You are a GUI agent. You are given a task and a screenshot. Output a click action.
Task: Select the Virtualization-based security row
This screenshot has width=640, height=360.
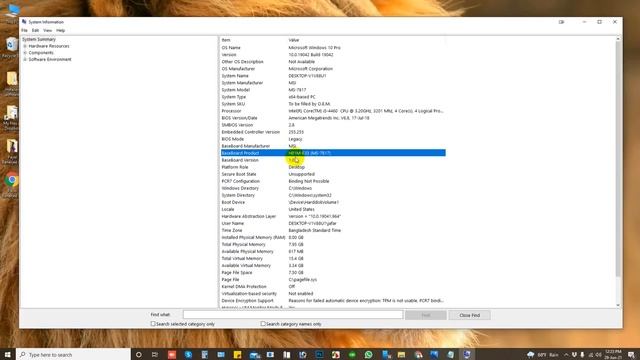(333, 294)
